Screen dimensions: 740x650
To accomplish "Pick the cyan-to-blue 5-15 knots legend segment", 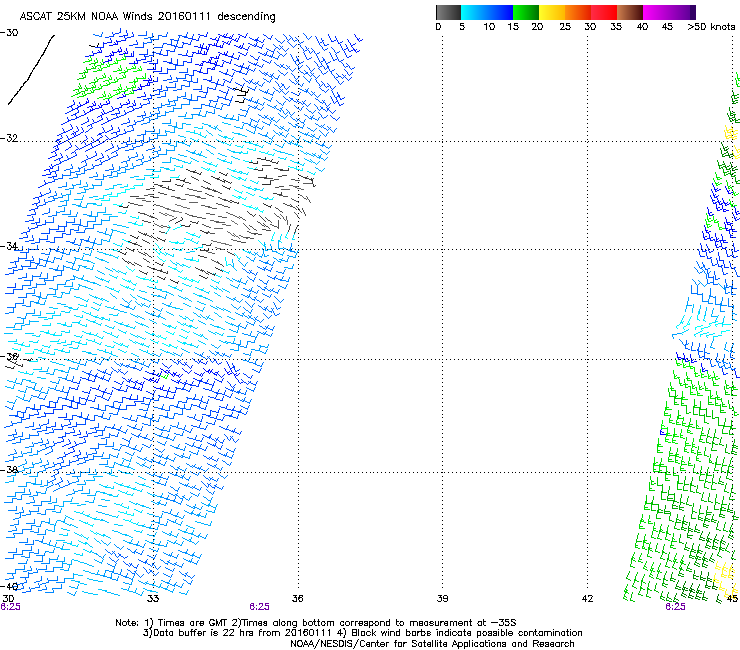I will (487, 12).
